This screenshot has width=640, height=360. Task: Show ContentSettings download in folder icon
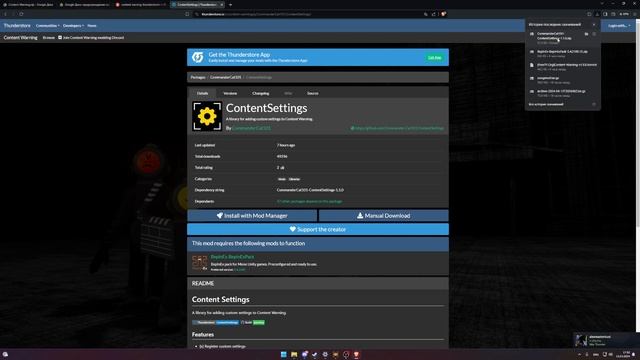point(587,34)
